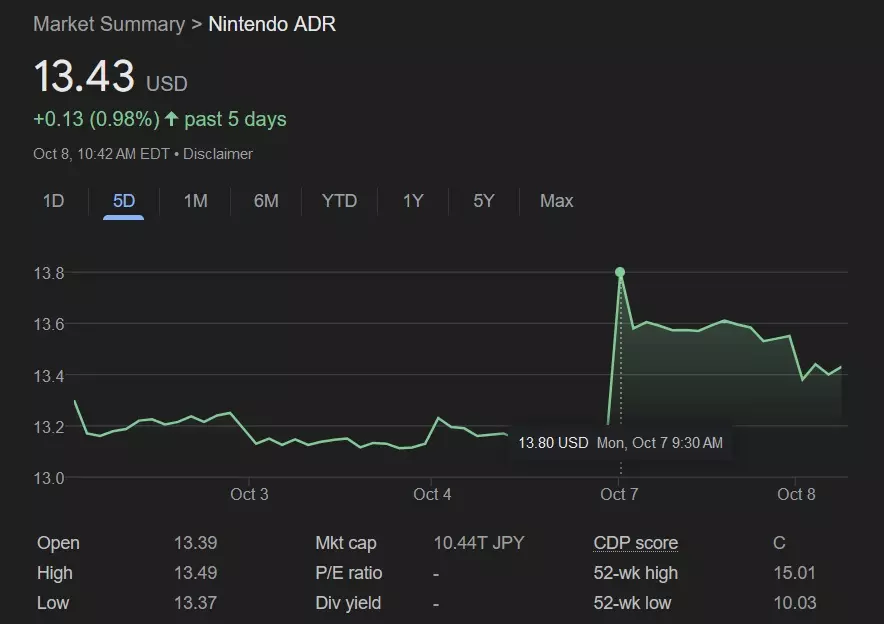Select the 1Y time range
The image size is (884, 624).
(413, 201)
